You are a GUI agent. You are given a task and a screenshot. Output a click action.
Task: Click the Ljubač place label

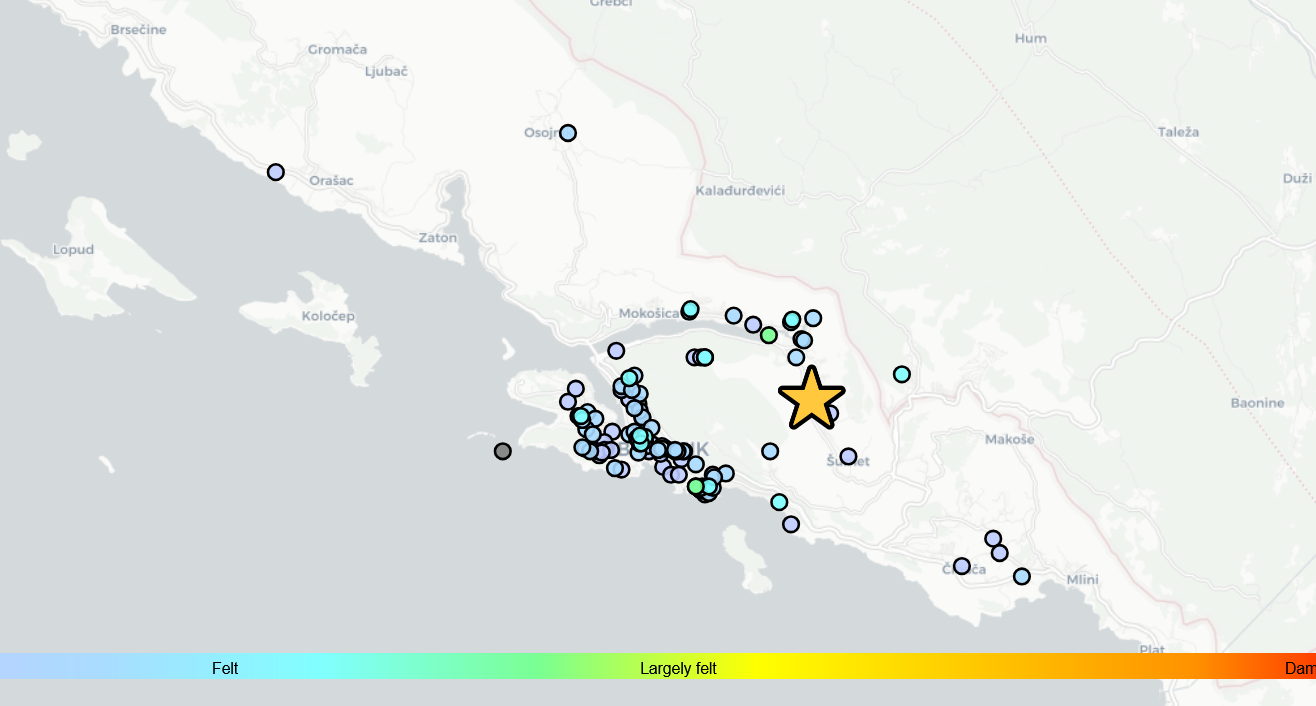pos(386,71)
